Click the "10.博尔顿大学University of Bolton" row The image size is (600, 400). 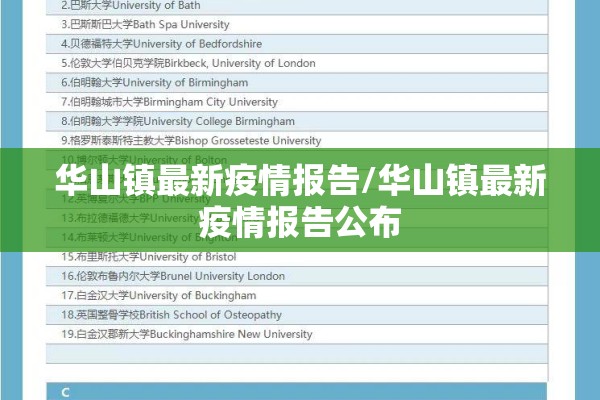click(x=297, y=159)
